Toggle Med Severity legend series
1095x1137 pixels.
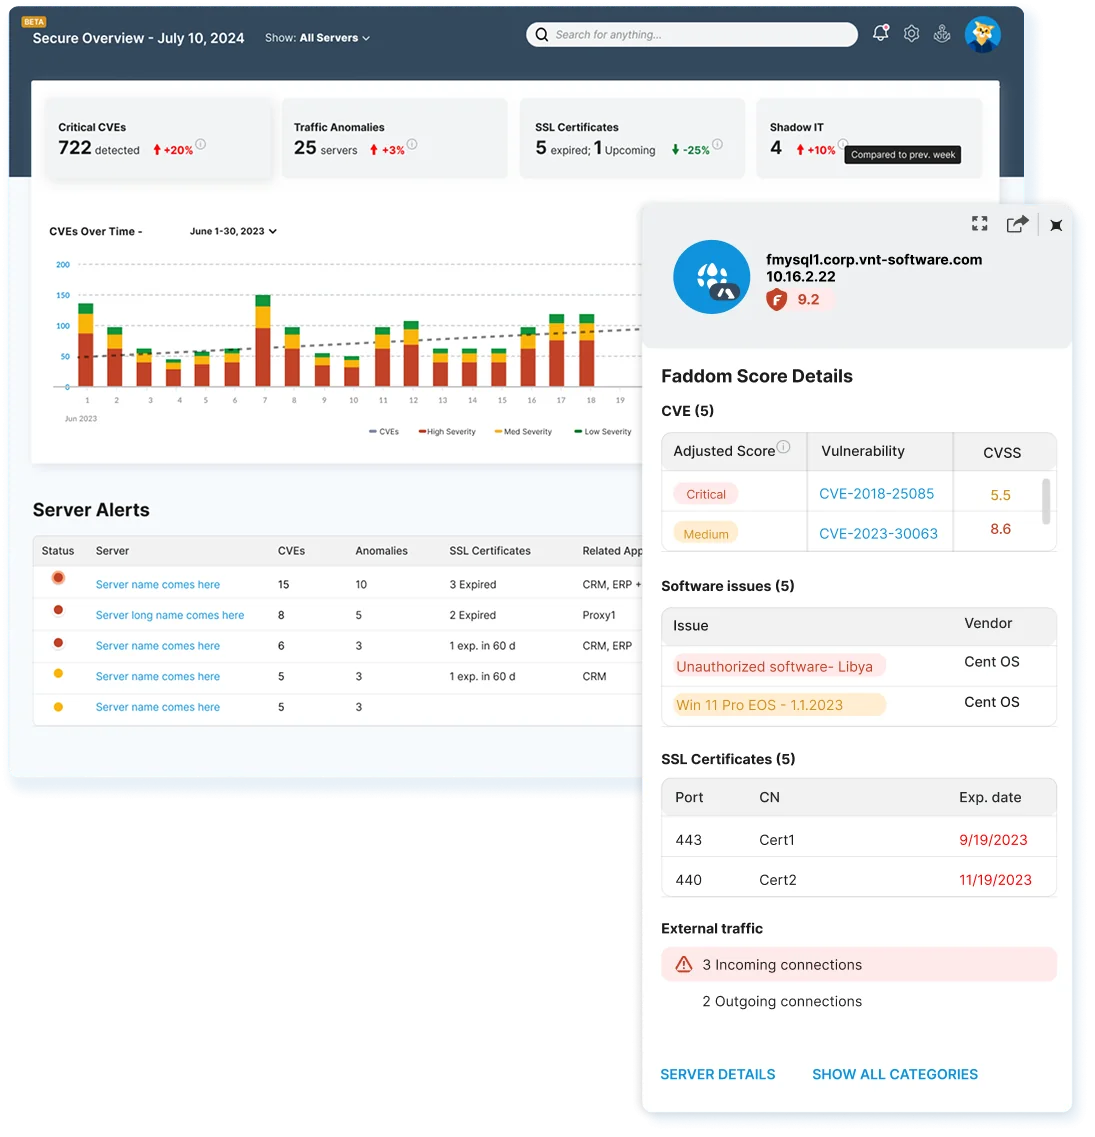[526, 432]
